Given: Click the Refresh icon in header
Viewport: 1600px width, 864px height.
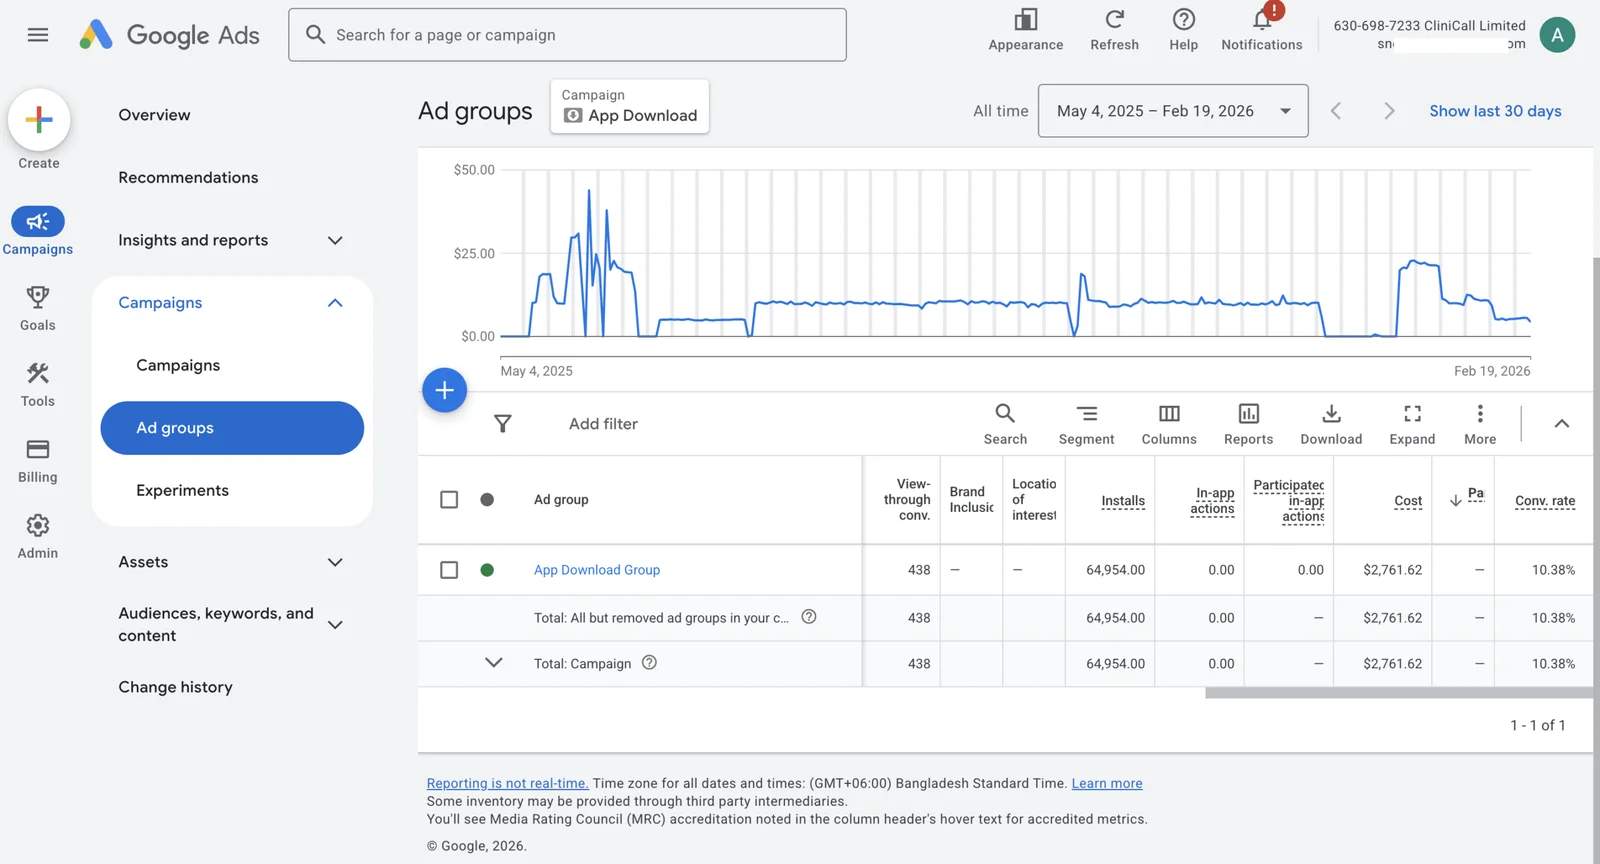Looking at the screenshot, I should point(1114,30).
